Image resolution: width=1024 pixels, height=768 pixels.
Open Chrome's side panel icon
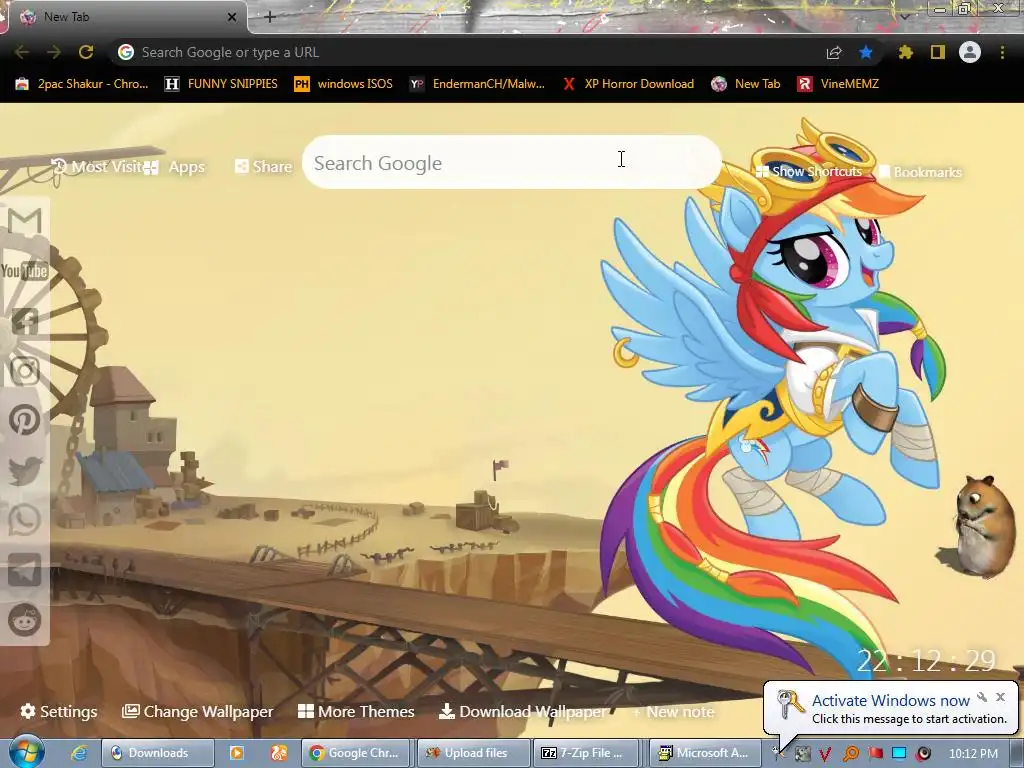pos(938,52)
